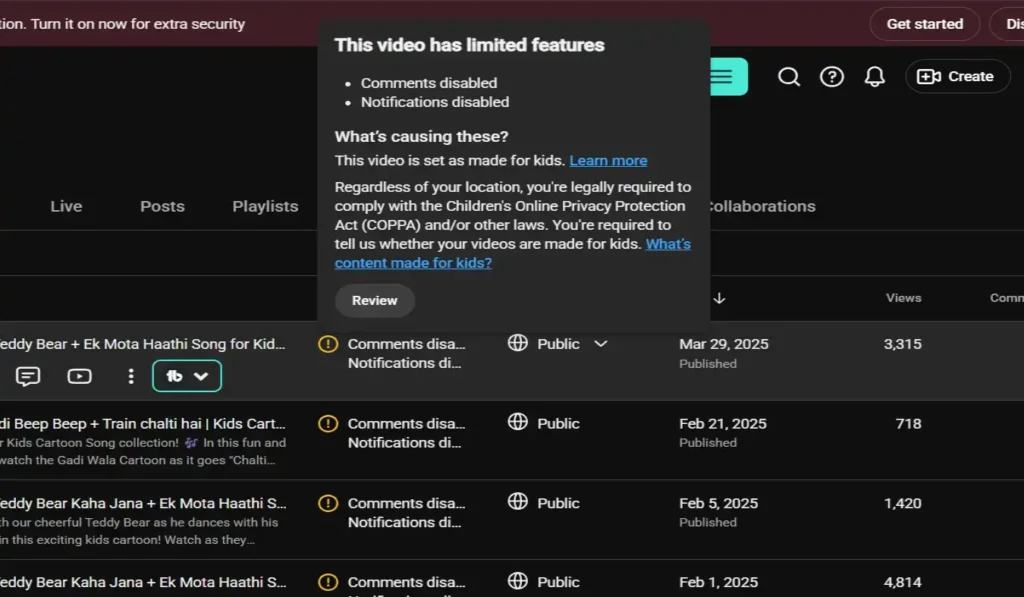
Task: Sort by date using the down arrow
Action: 719,298
